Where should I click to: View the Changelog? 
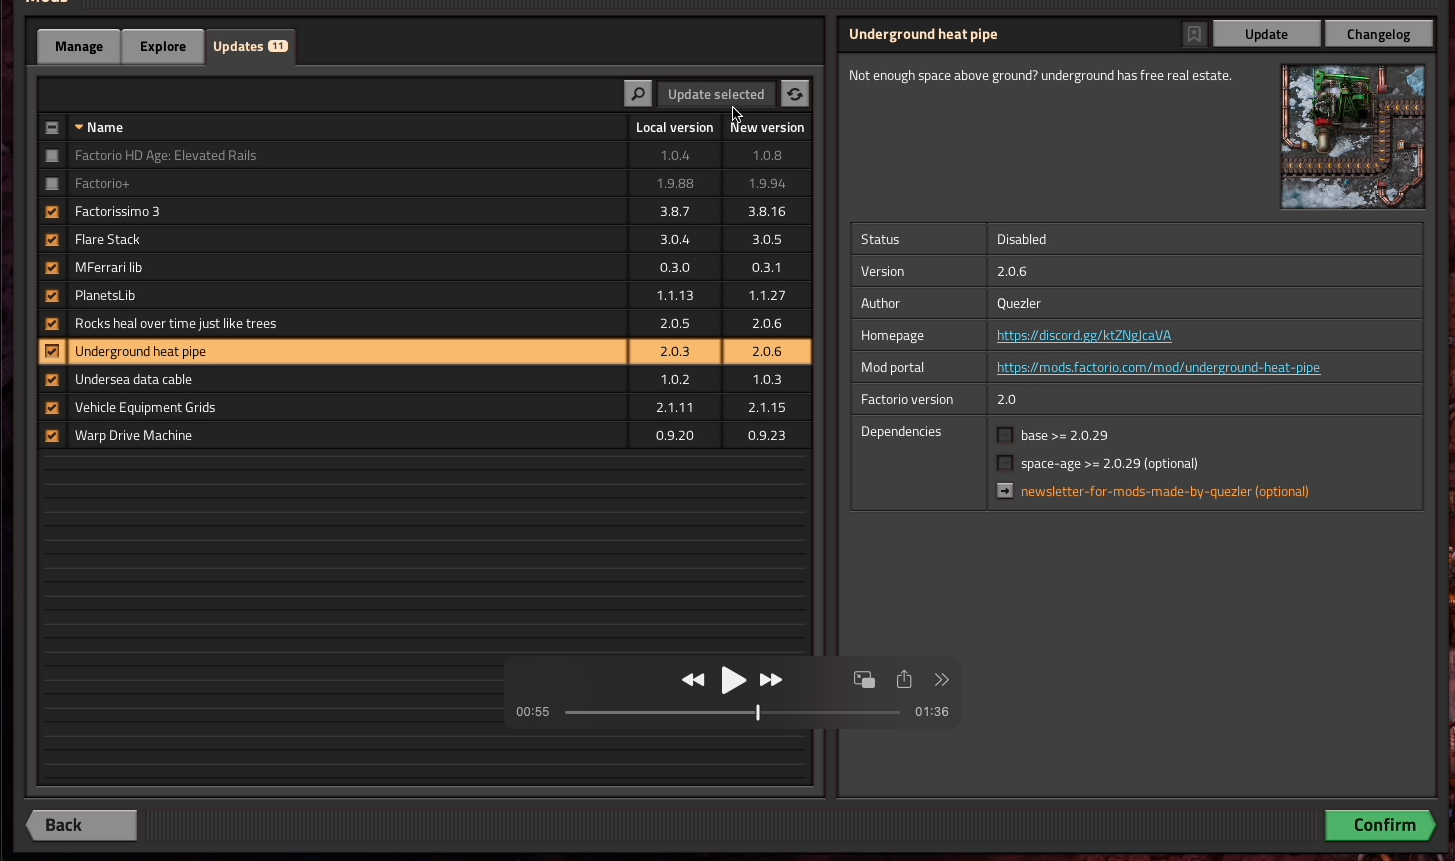(x=1378, y=34)
